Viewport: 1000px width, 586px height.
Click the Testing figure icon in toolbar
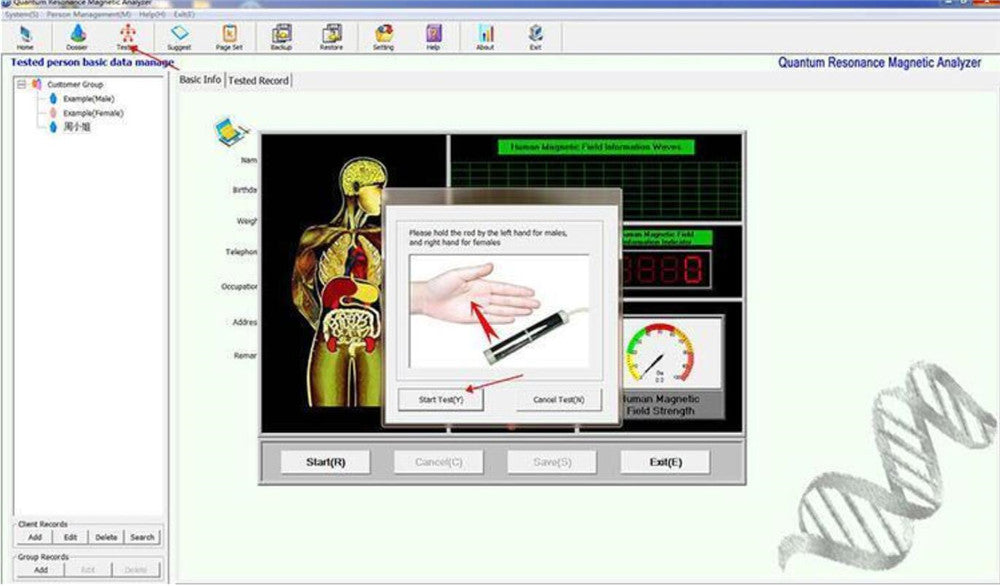pos(127,37)
